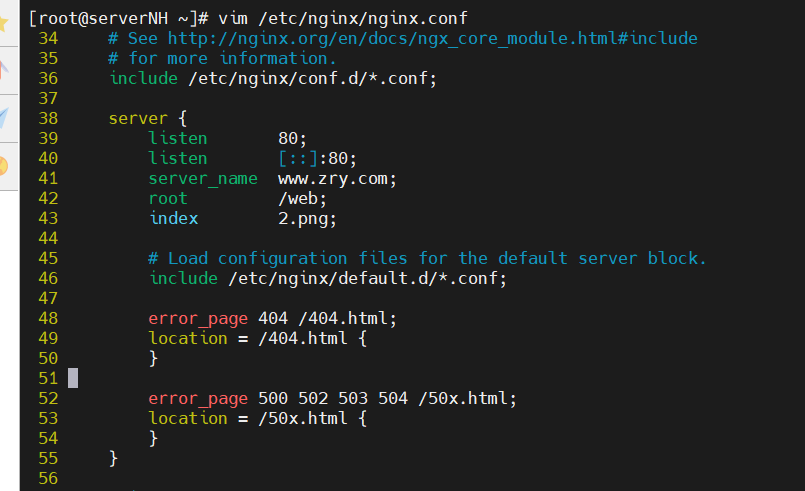The height and width of the screenshot is (491, 805).
Task: Click the 'server {' block opening line
Action: pos(148,119)
